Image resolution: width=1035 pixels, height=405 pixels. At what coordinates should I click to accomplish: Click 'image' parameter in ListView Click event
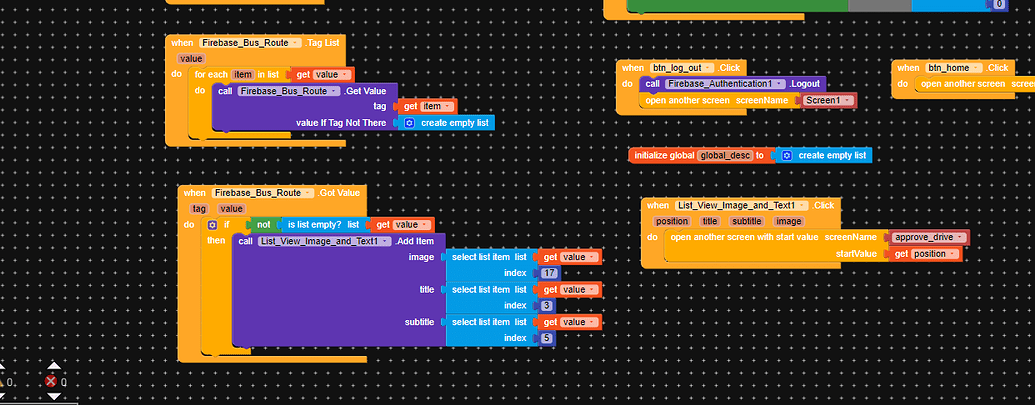point(788,222)
